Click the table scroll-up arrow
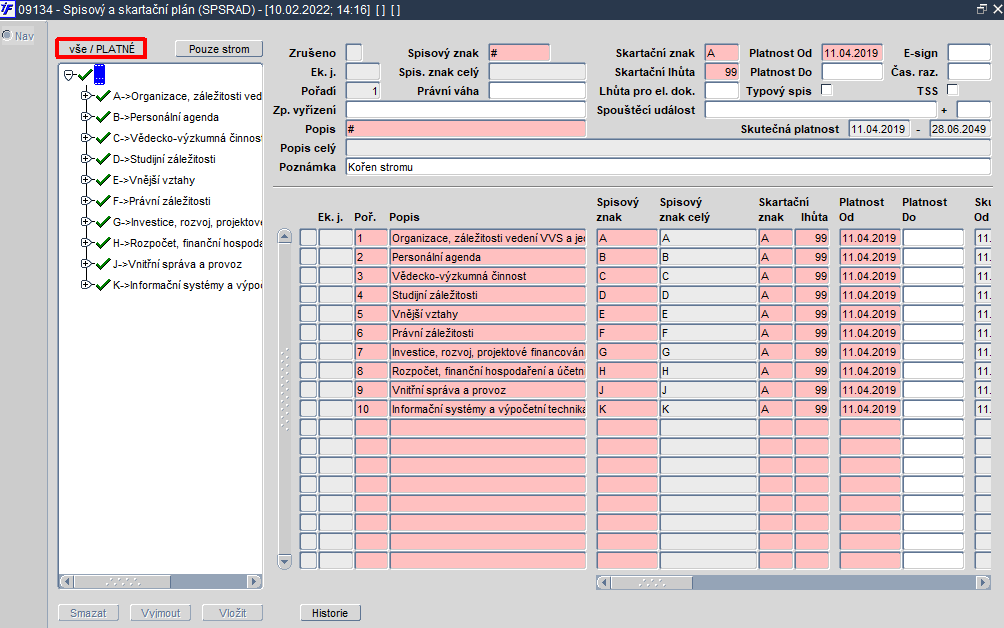 284,237
